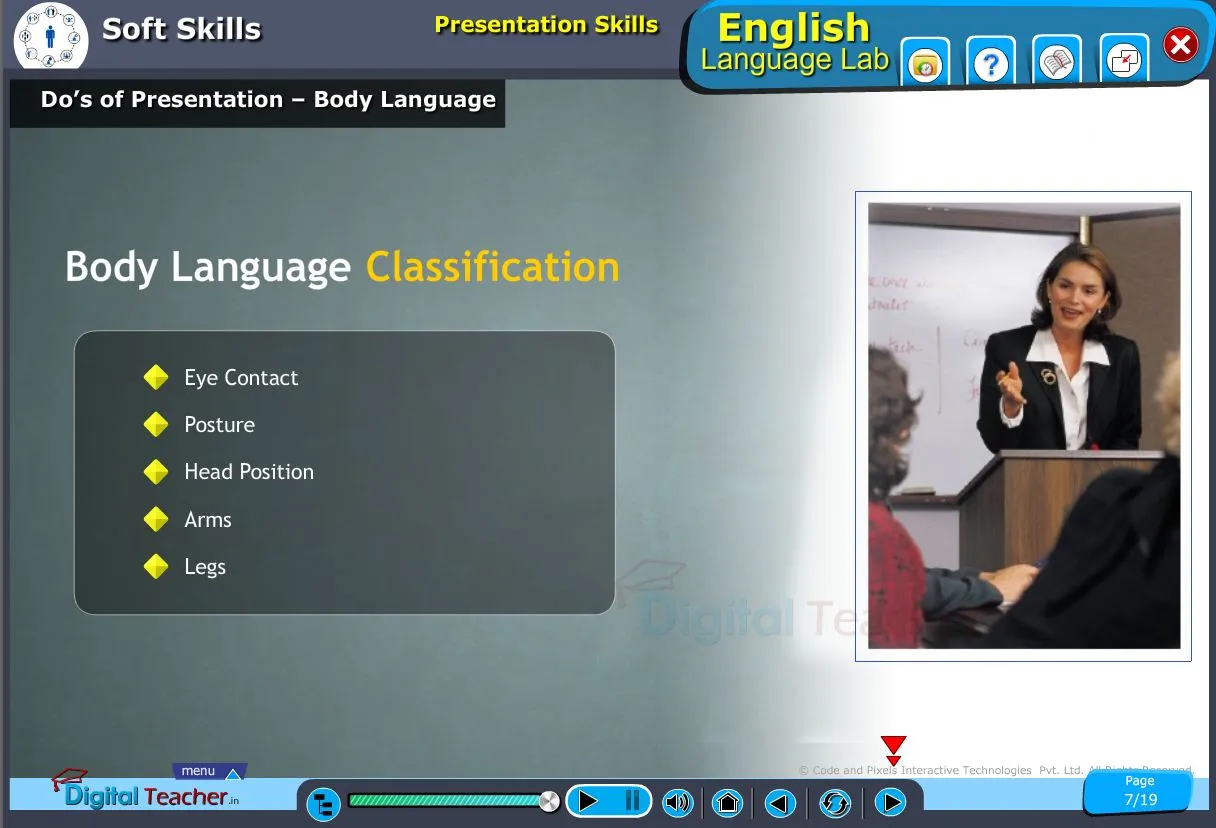Click the Soft Skills title text
Viewport: 1216px width, 828px height.
(x=181, y=29)
